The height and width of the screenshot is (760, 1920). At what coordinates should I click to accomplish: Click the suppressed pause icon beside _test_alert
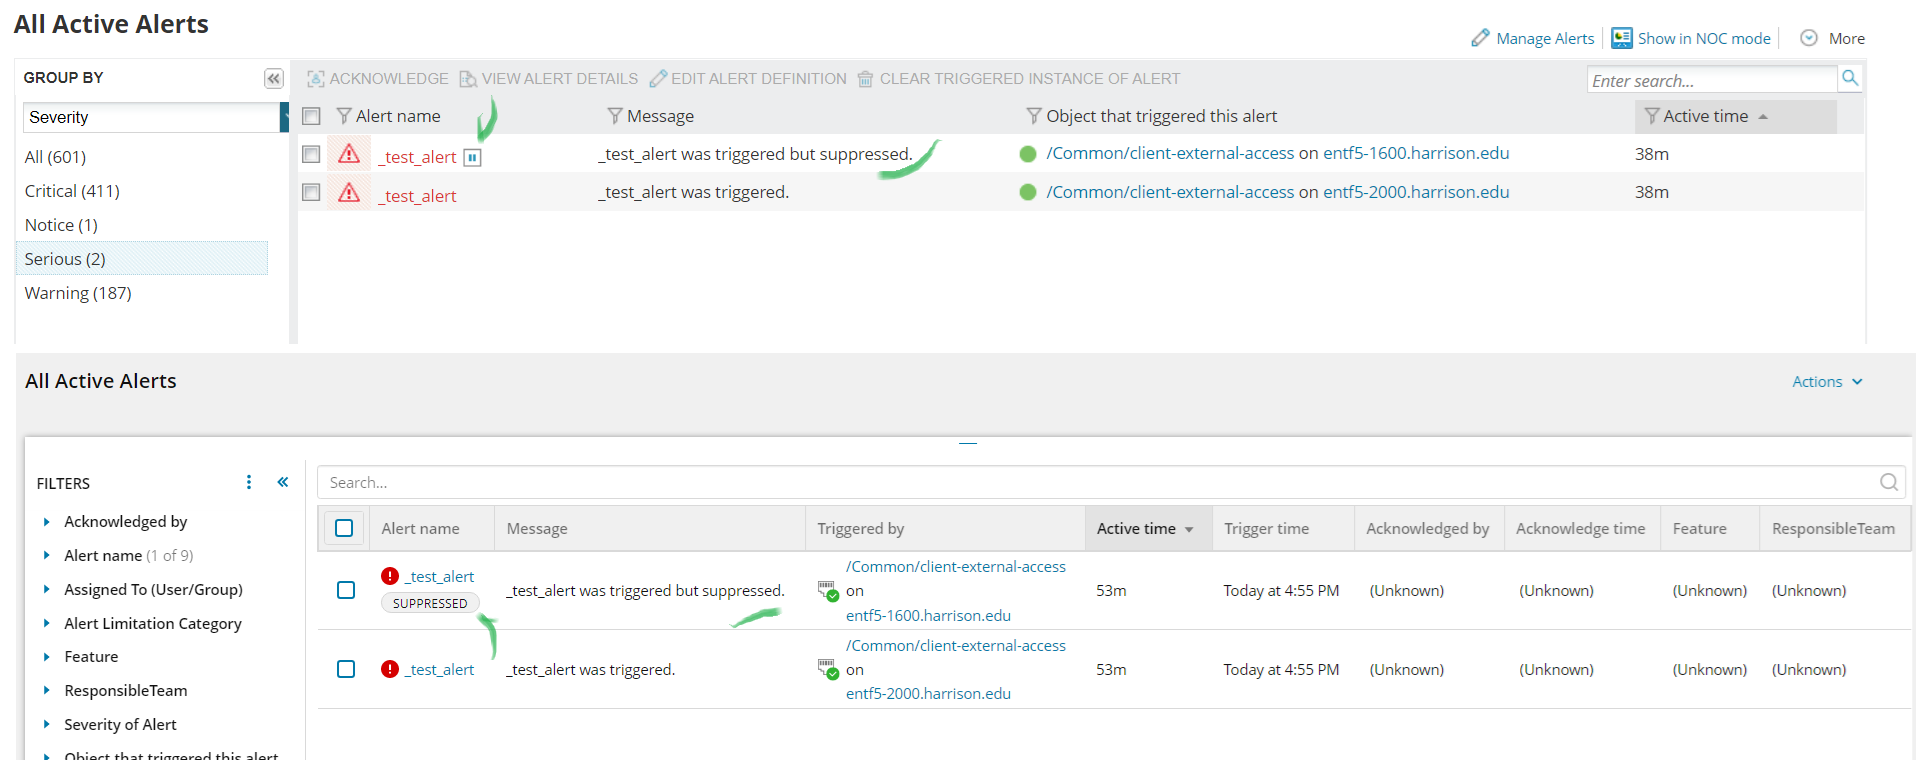point(472,157)
